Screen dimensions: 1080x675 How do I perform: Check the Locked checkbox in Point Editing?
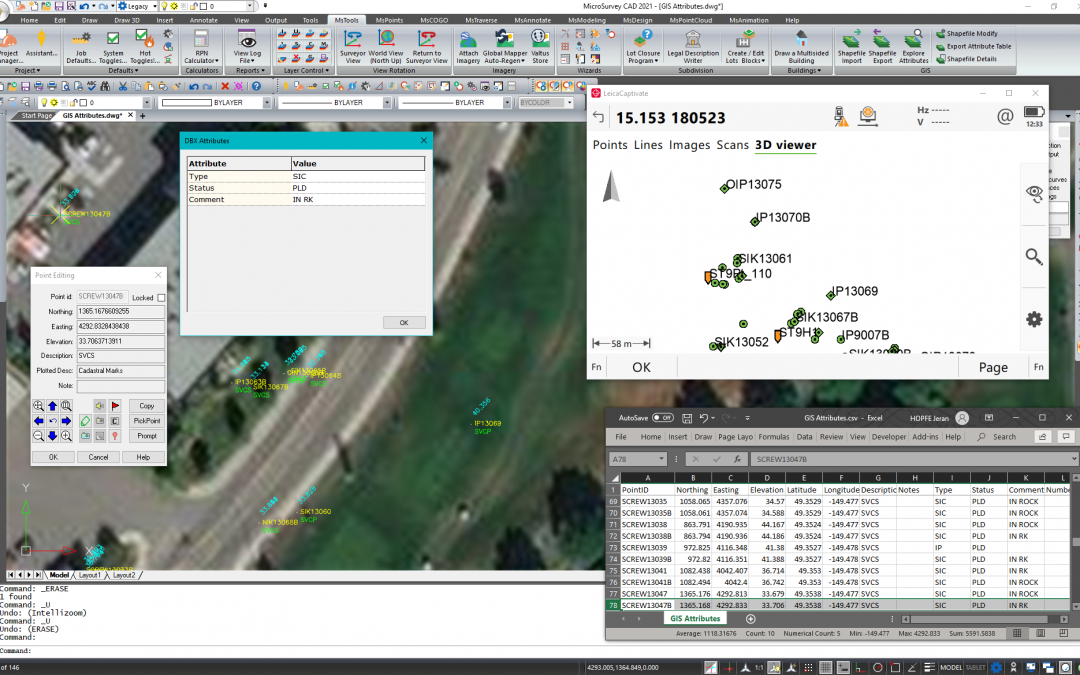(162, 298)
